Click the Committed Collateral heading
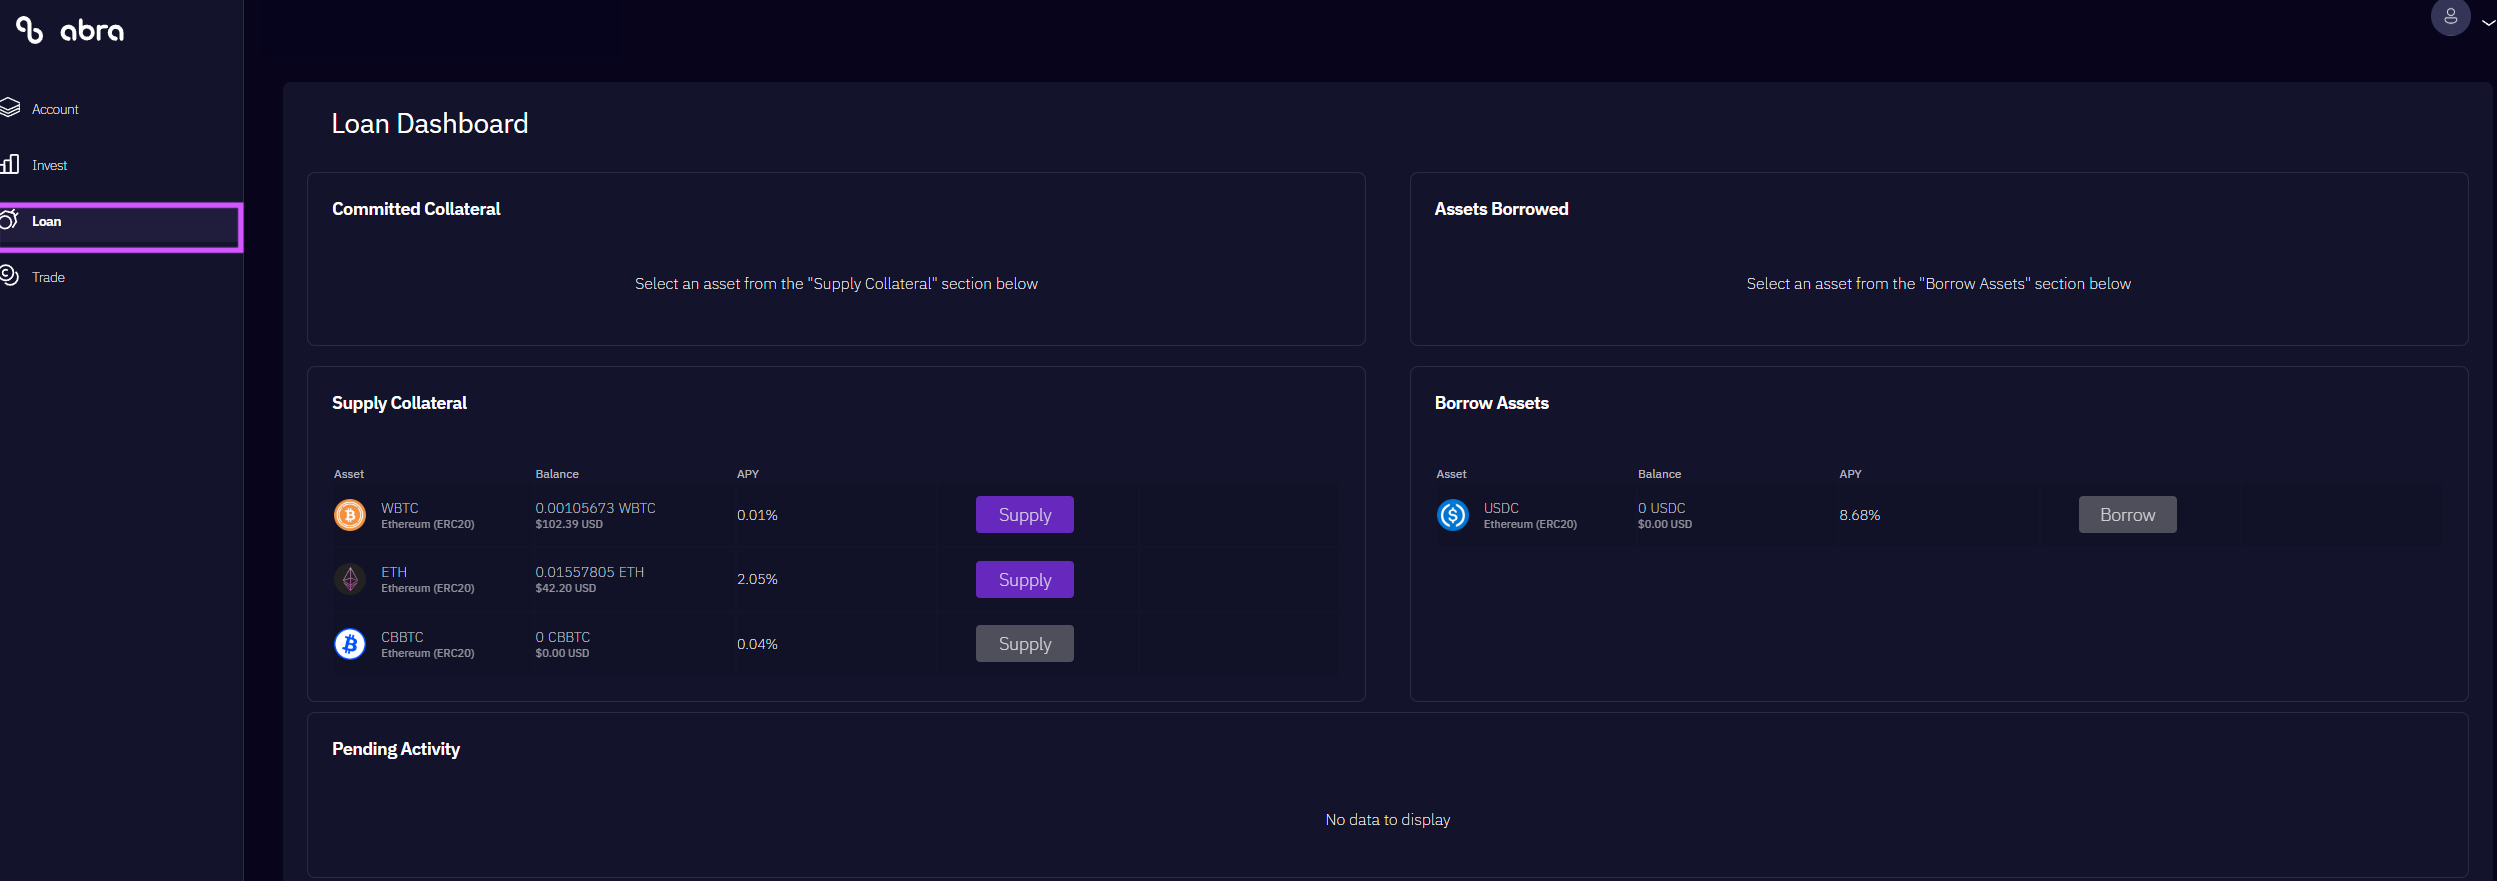2497x881 pixels. pyautogui.click(x=416, y=209)
